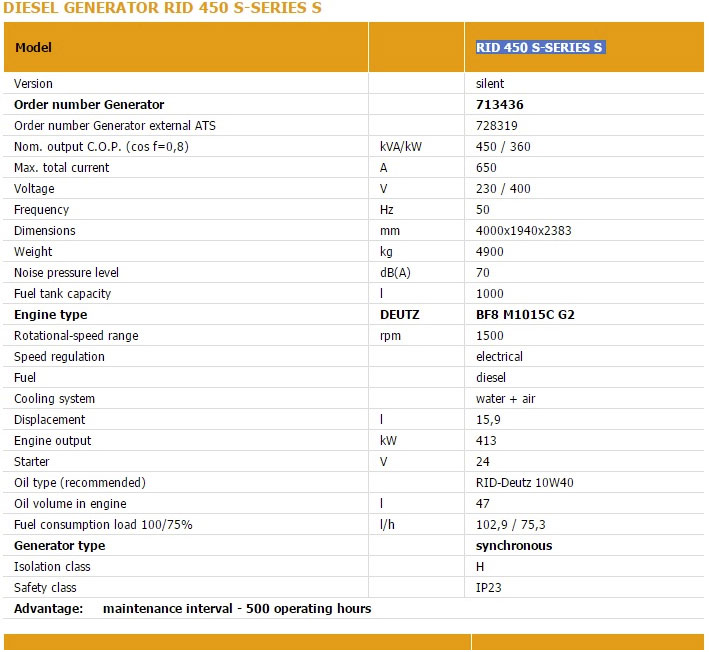Click the speed value '1500'

coord(490,336)
